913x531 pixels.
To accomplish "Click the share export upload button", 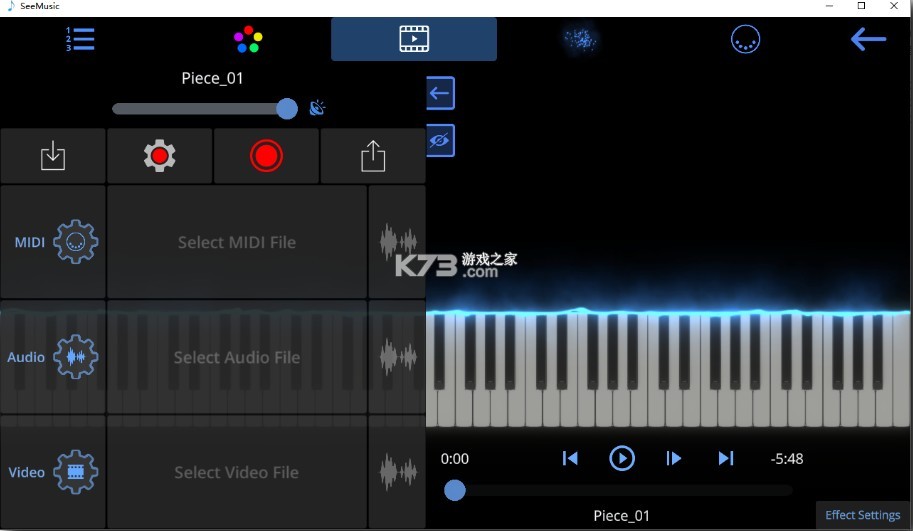I will [373, 156].
